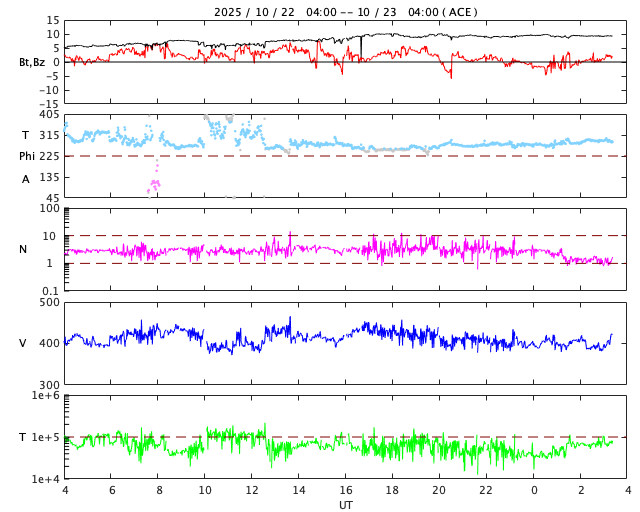Click the blue velocity peak near 14 UT
Image resolution: width=640 pixels, height=512 pixels.
click(x=290, y=320)
